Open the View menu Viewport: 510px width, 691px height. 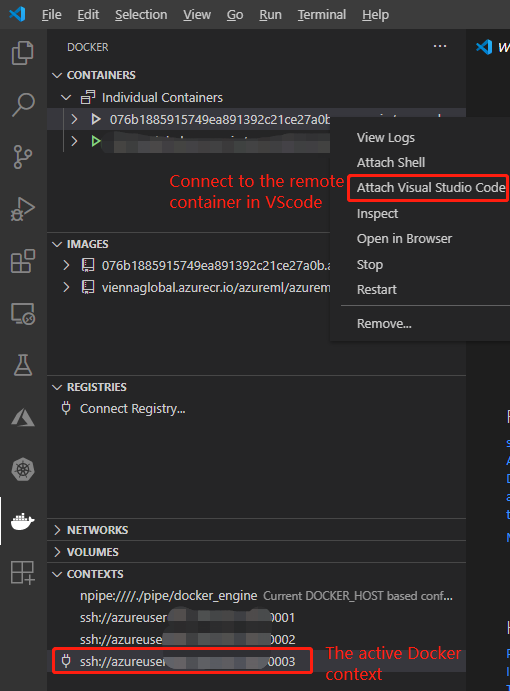click(197, 15)
